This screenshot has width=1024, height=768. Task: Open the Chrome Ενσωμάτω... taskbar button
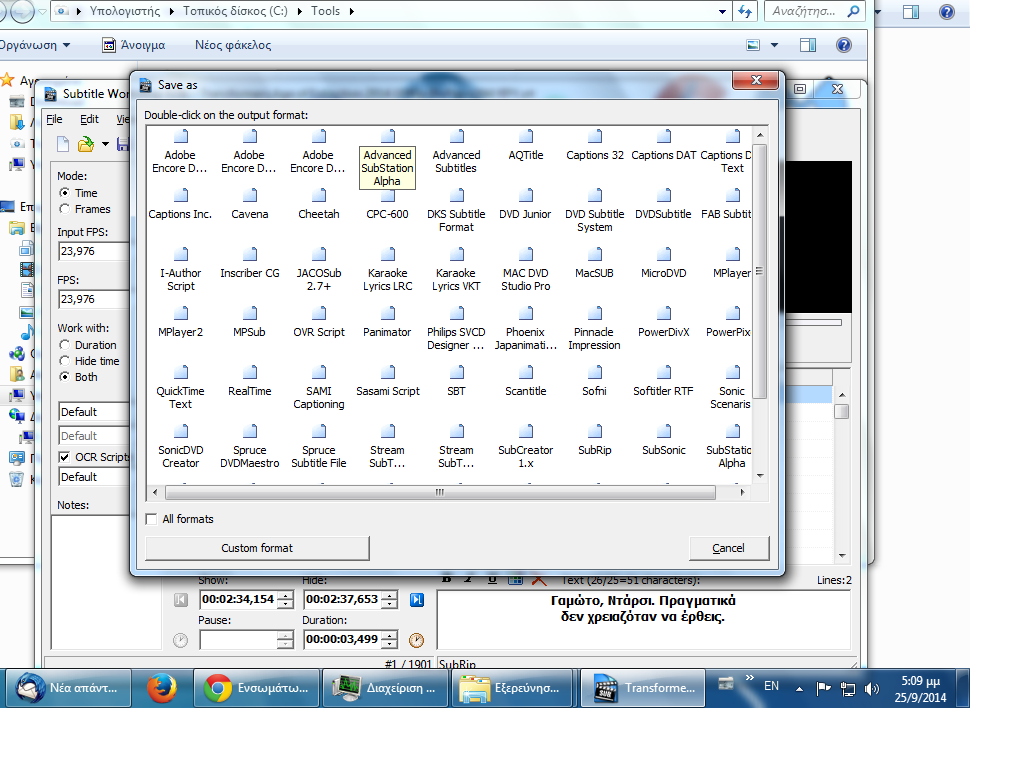coord(257,688)
